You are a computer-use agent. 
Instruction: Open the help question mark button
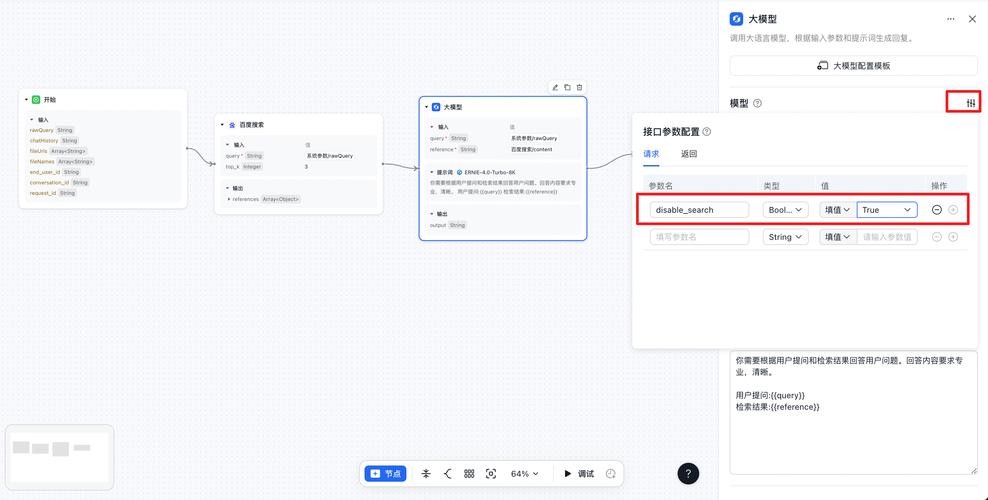(x=688, y=474)
